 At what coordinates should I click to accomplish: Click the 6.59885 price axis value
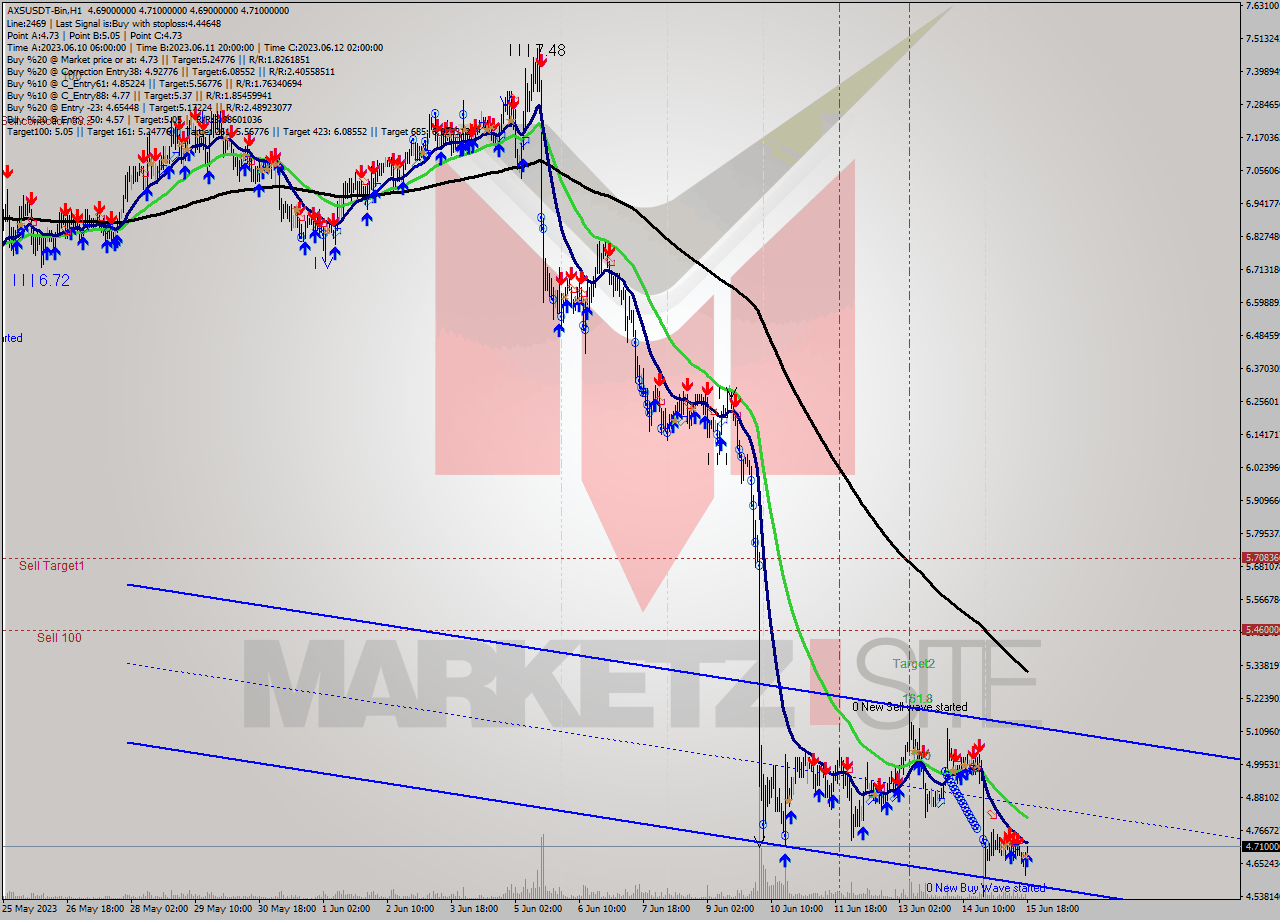click(x=1263, y=303)
